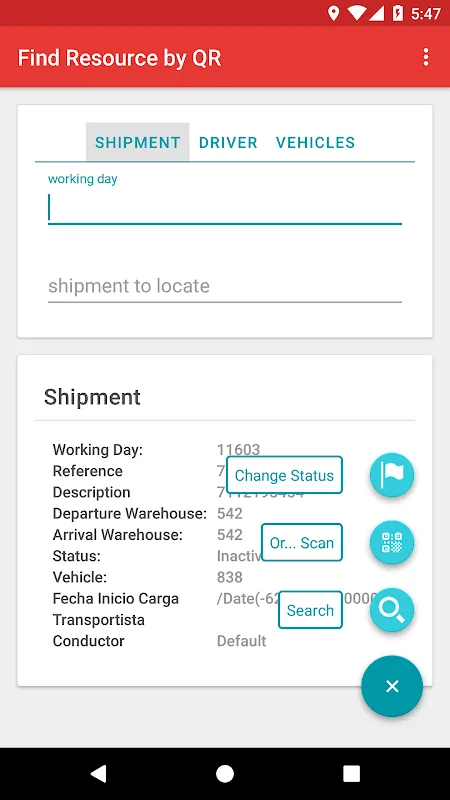Tap the Android recent apps square

point(351,773)
